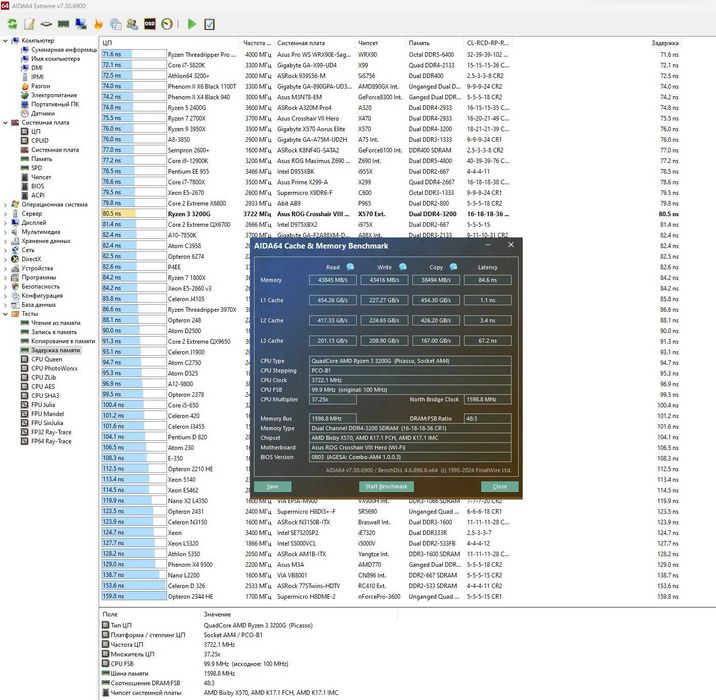The height and width of the screenshot is (700, 716).
Task: Open Cache & Memory benchmark memory-stick toolbar icon
Action: point(63,24)
